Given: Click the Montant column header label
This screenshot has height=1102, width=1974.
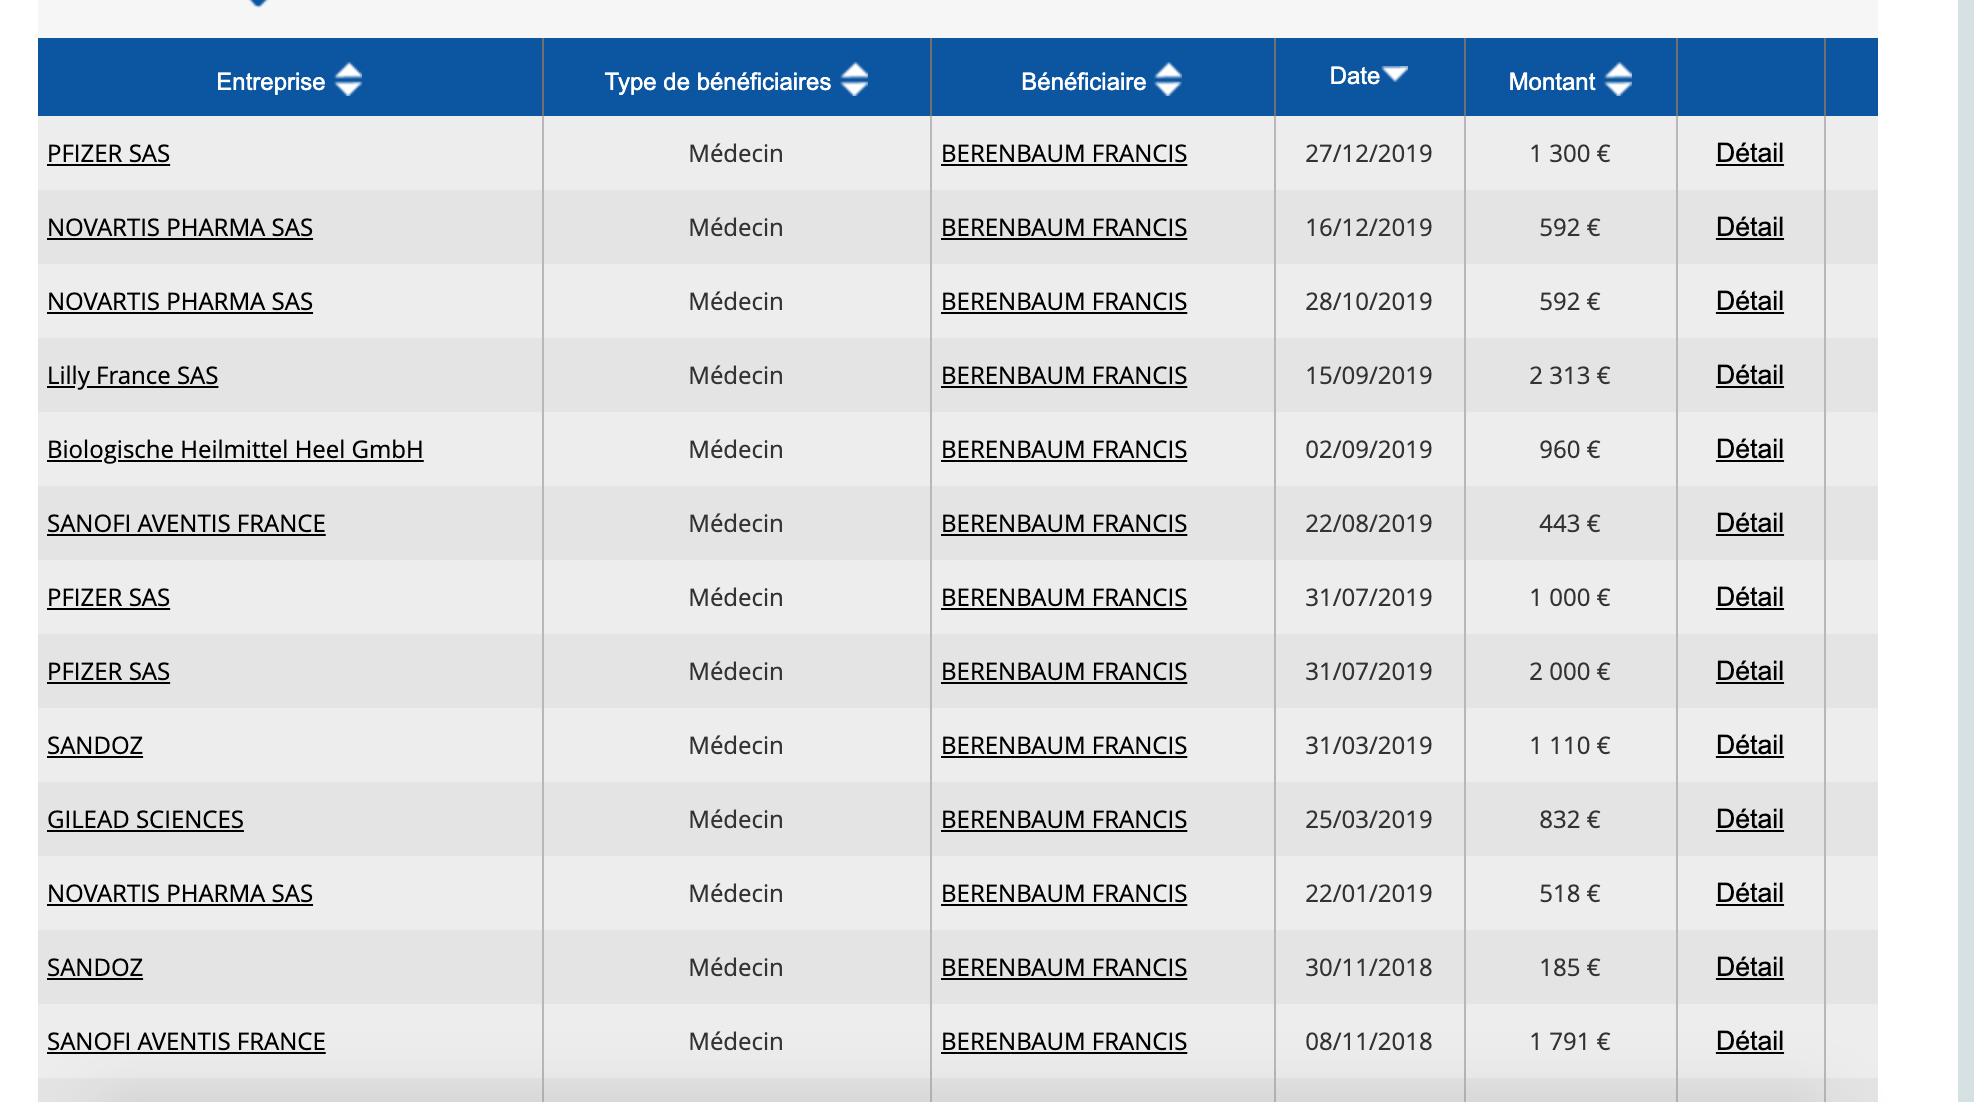Looking at the screenshot, I should coord(1551,82).
